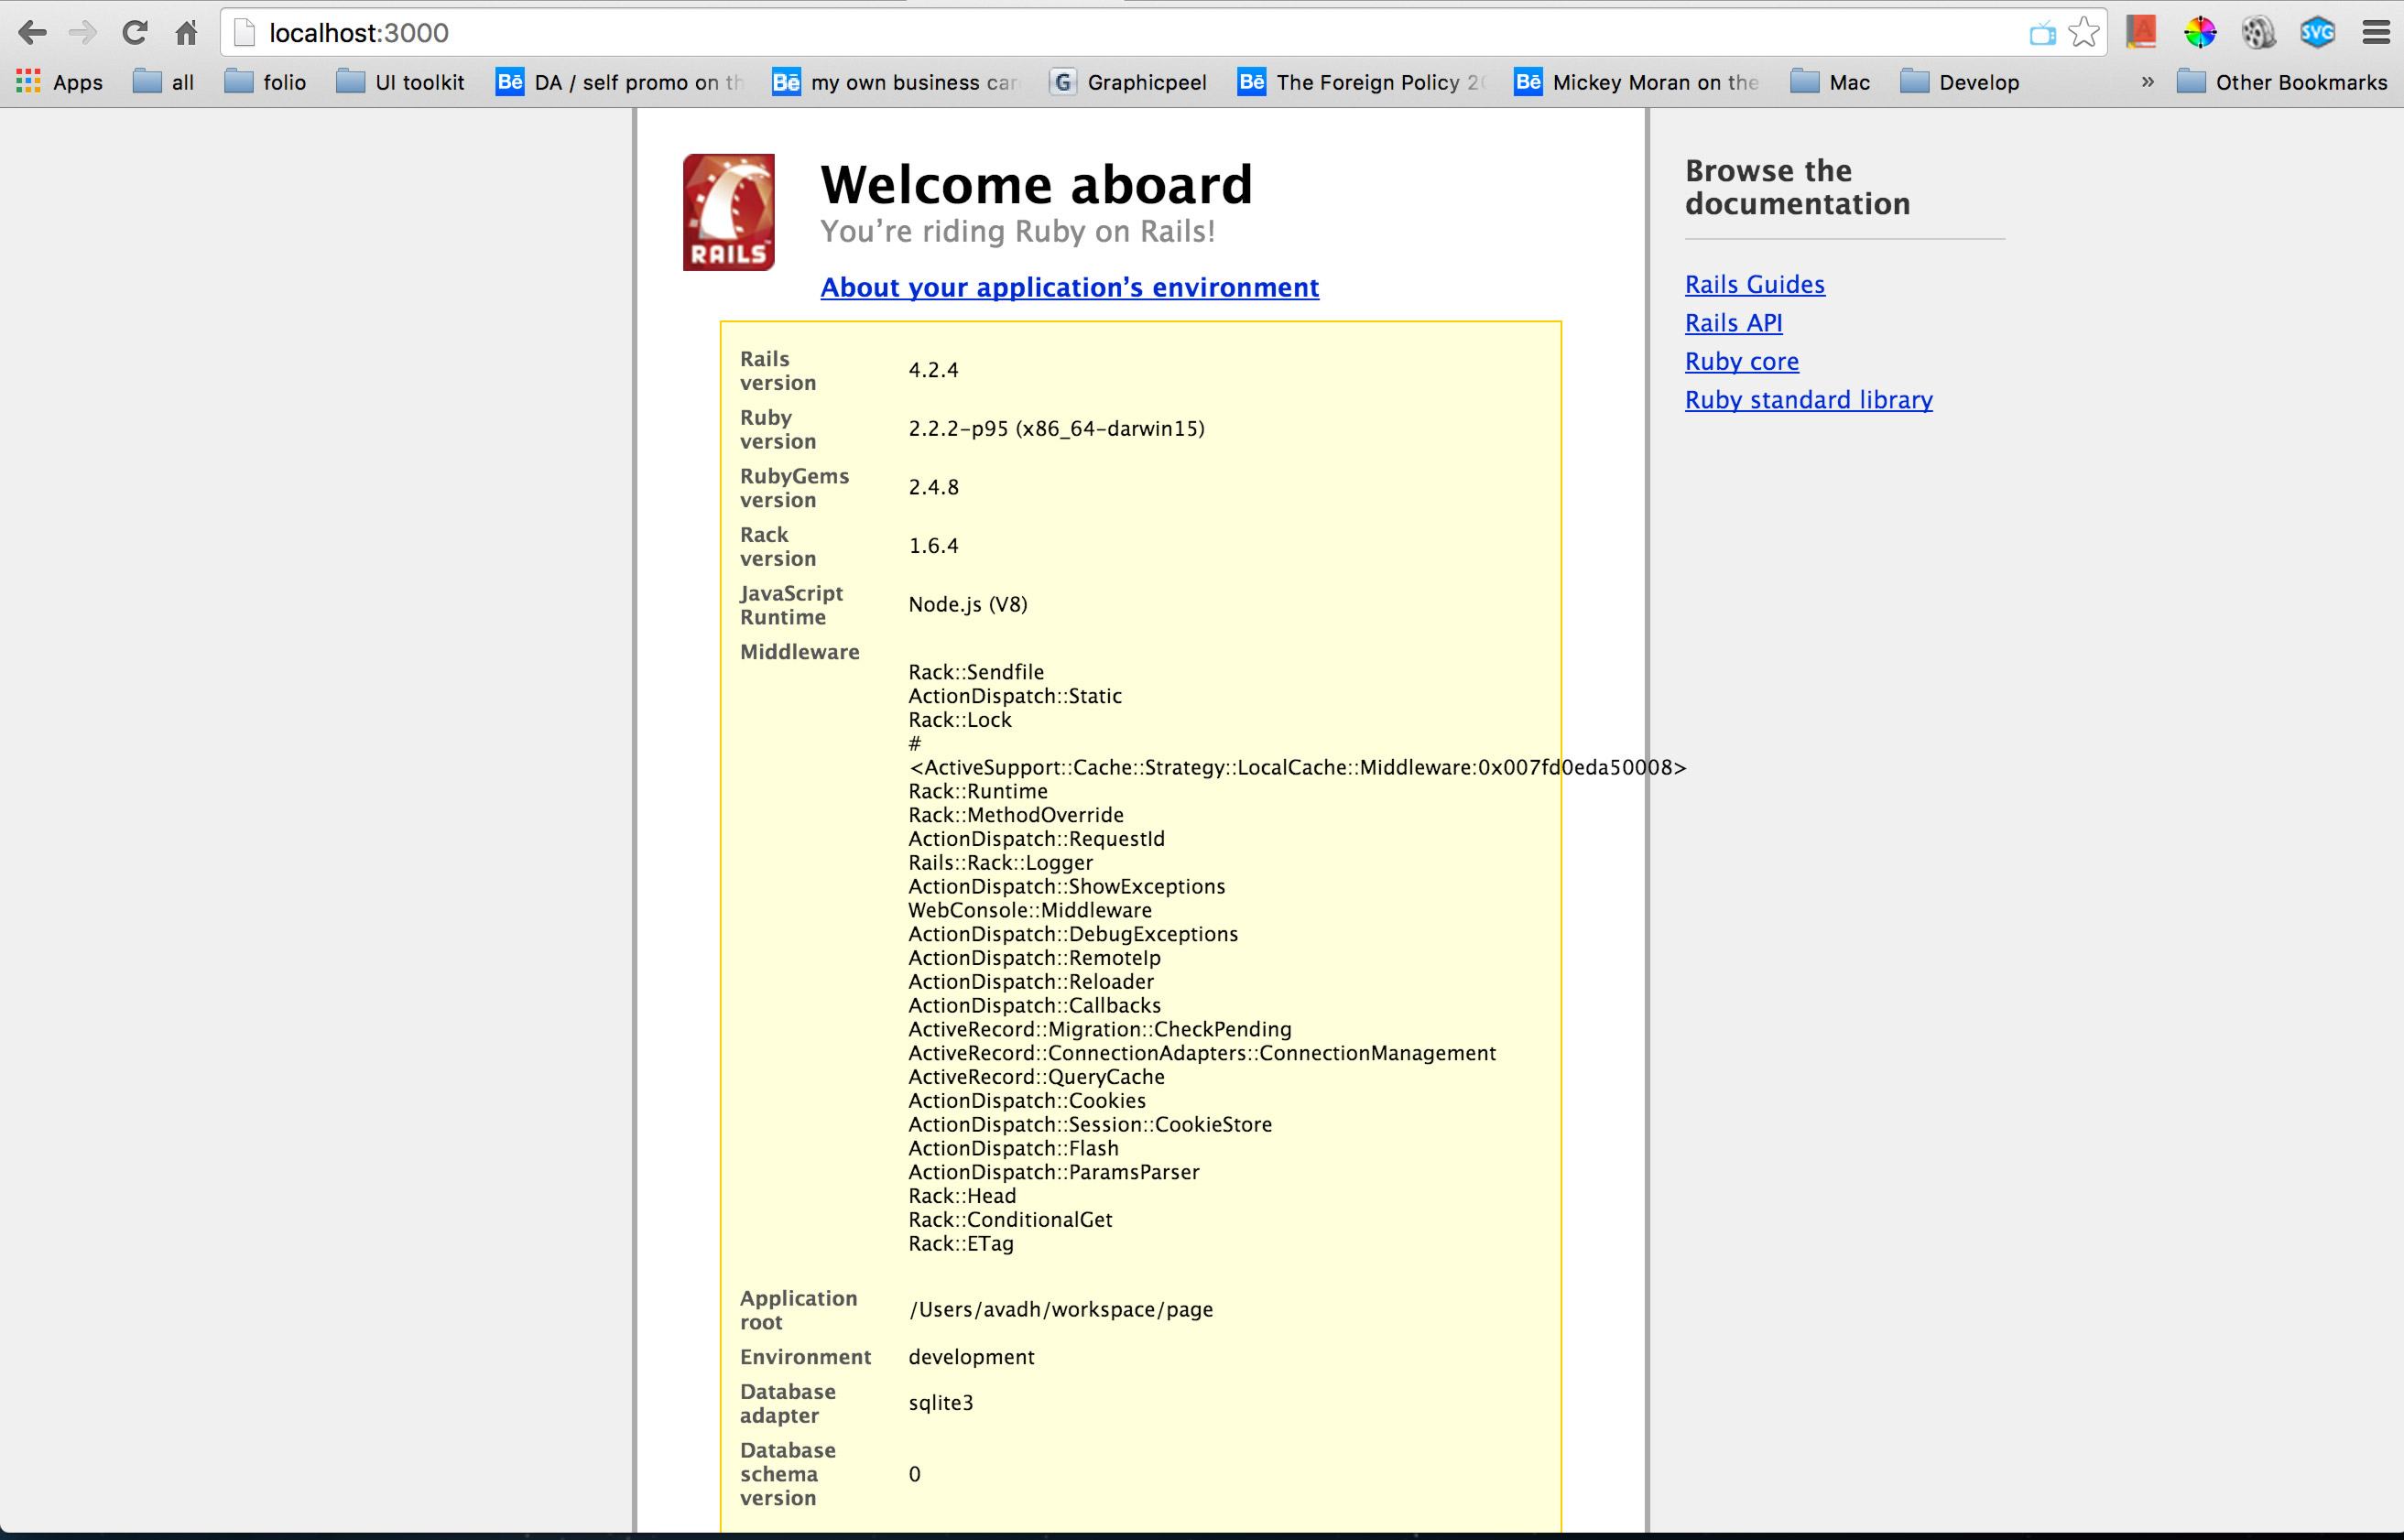Click 'ActiveRecord::Migration::CheckPending' entry
This screenshot has height=1540, width=2404.
click(1099, 1029)
